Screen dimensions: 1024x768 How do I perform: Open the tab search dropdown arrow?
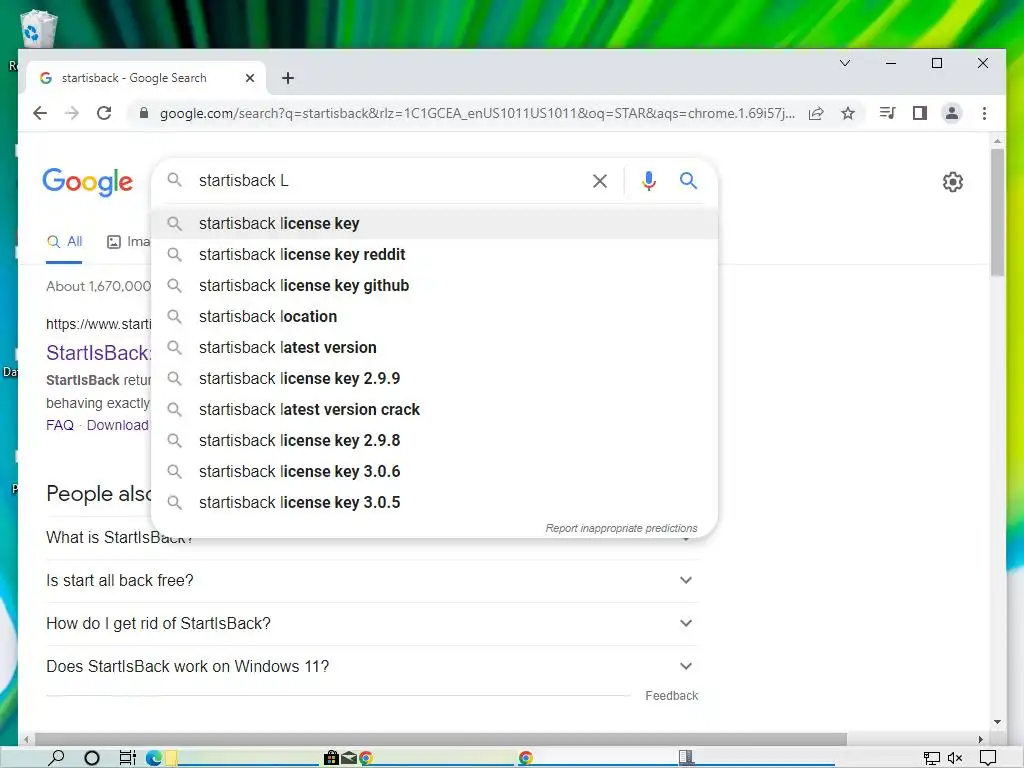click(844, 63)
